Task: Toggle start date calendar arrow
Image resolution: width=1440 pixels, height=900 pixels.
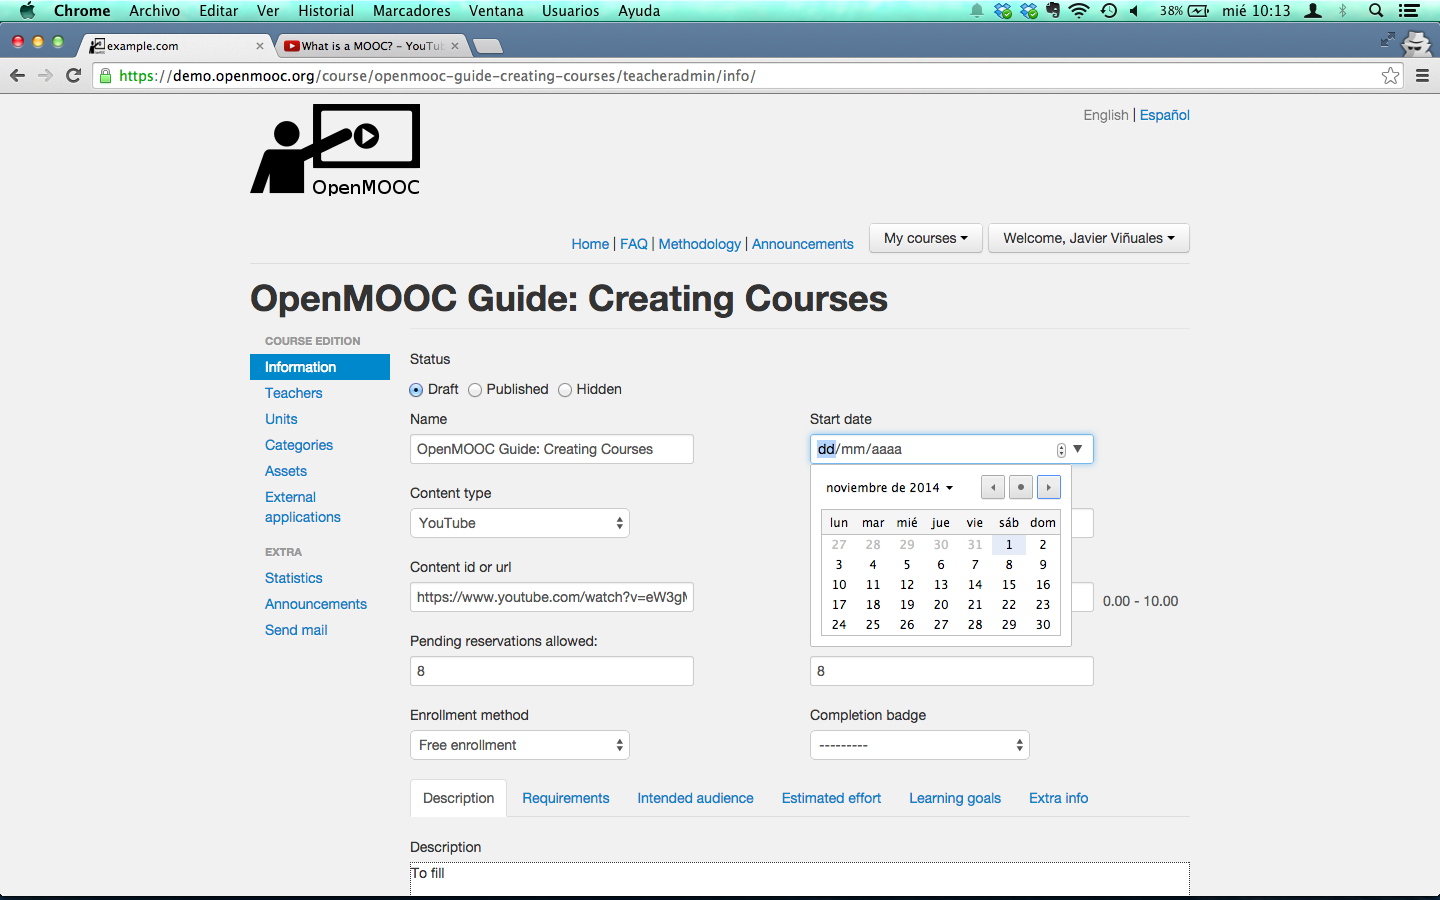Action: pos(1078,449)
